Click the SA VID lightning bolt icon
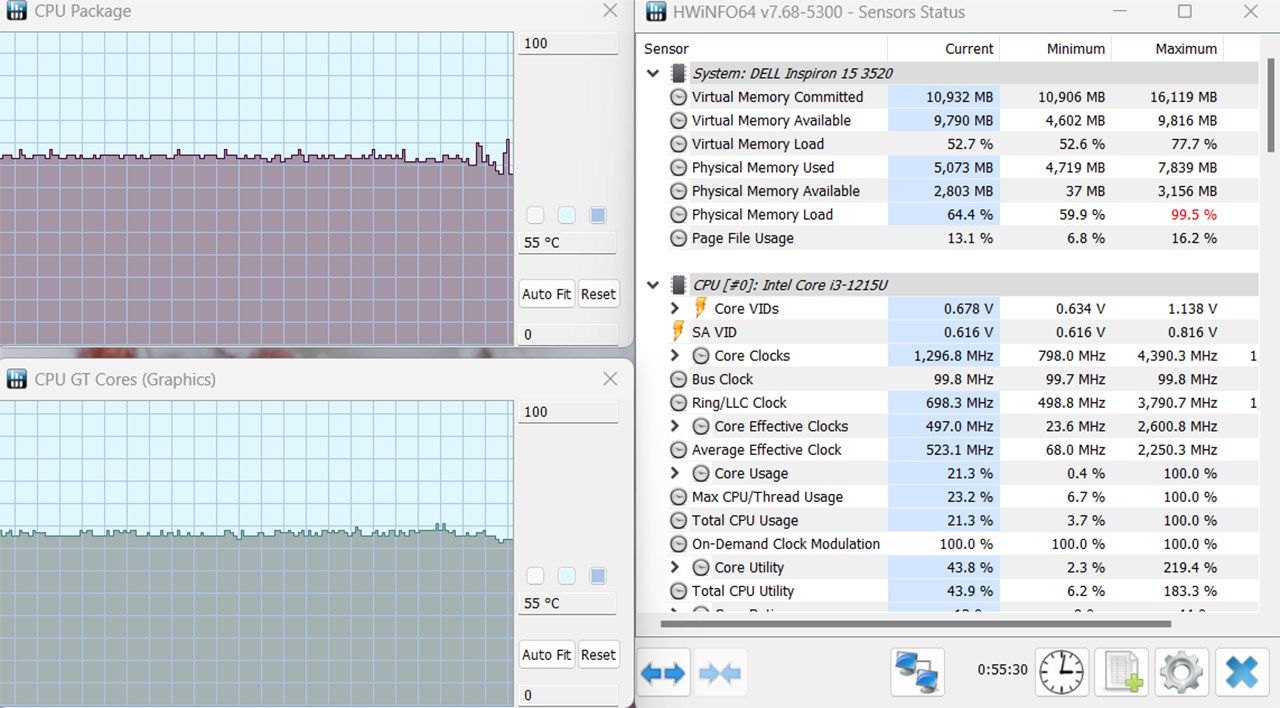The image size is (1280, 708). click(678, 332)
